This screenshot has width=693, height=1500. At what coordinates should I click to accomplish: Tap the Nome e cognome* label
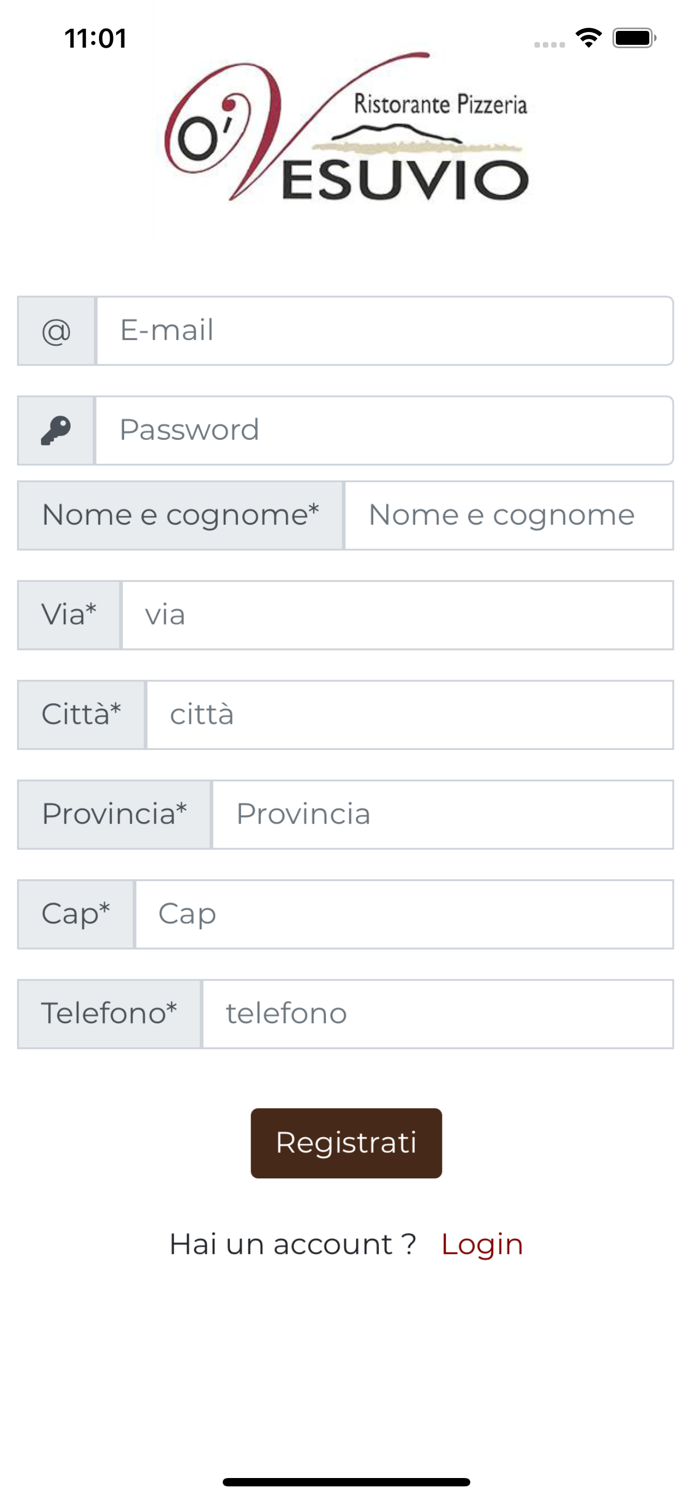pos(180,515)
